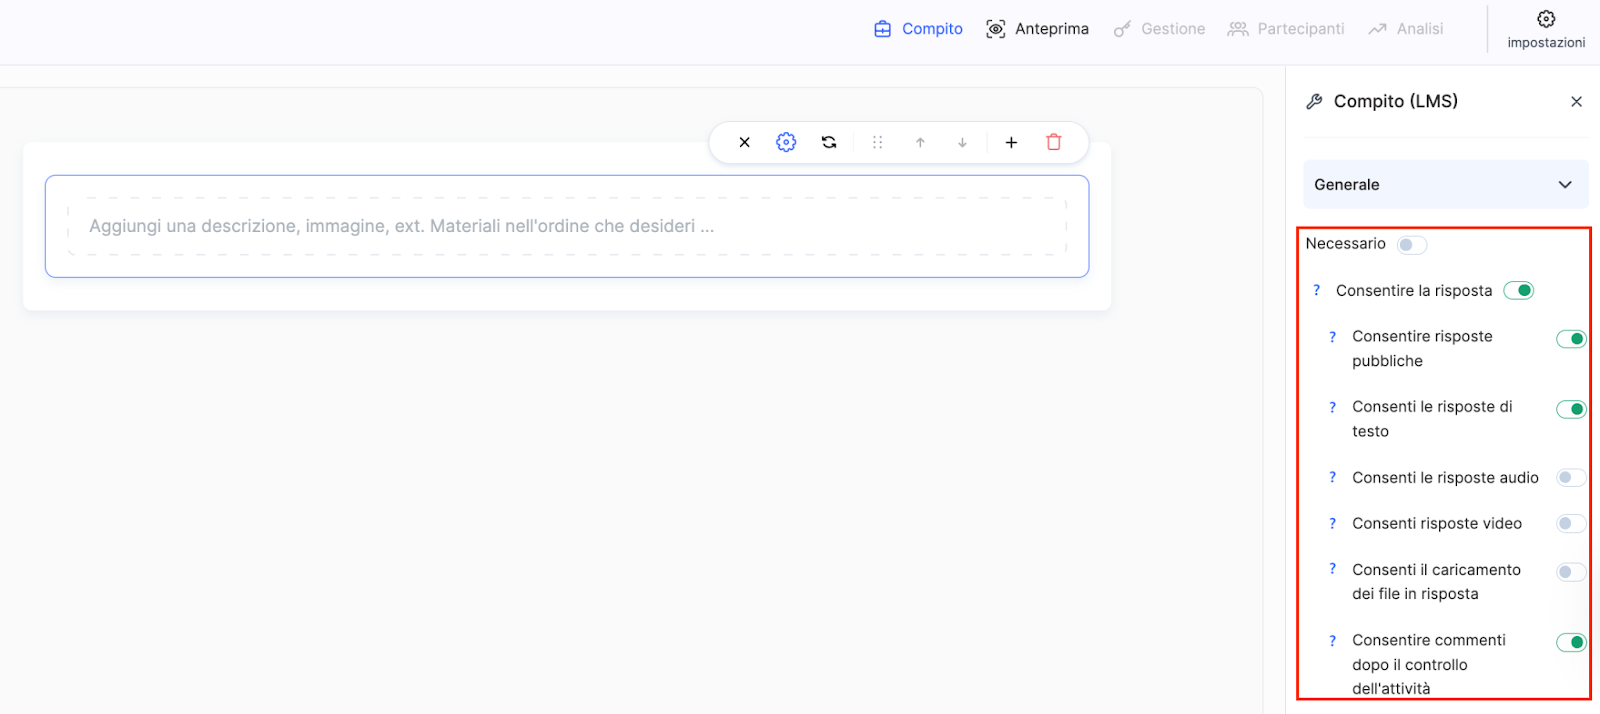The width and height of the screenshot is (1600, 714).
Task: Enable Consenti risposte video switch
Action: pos(1570,524)
